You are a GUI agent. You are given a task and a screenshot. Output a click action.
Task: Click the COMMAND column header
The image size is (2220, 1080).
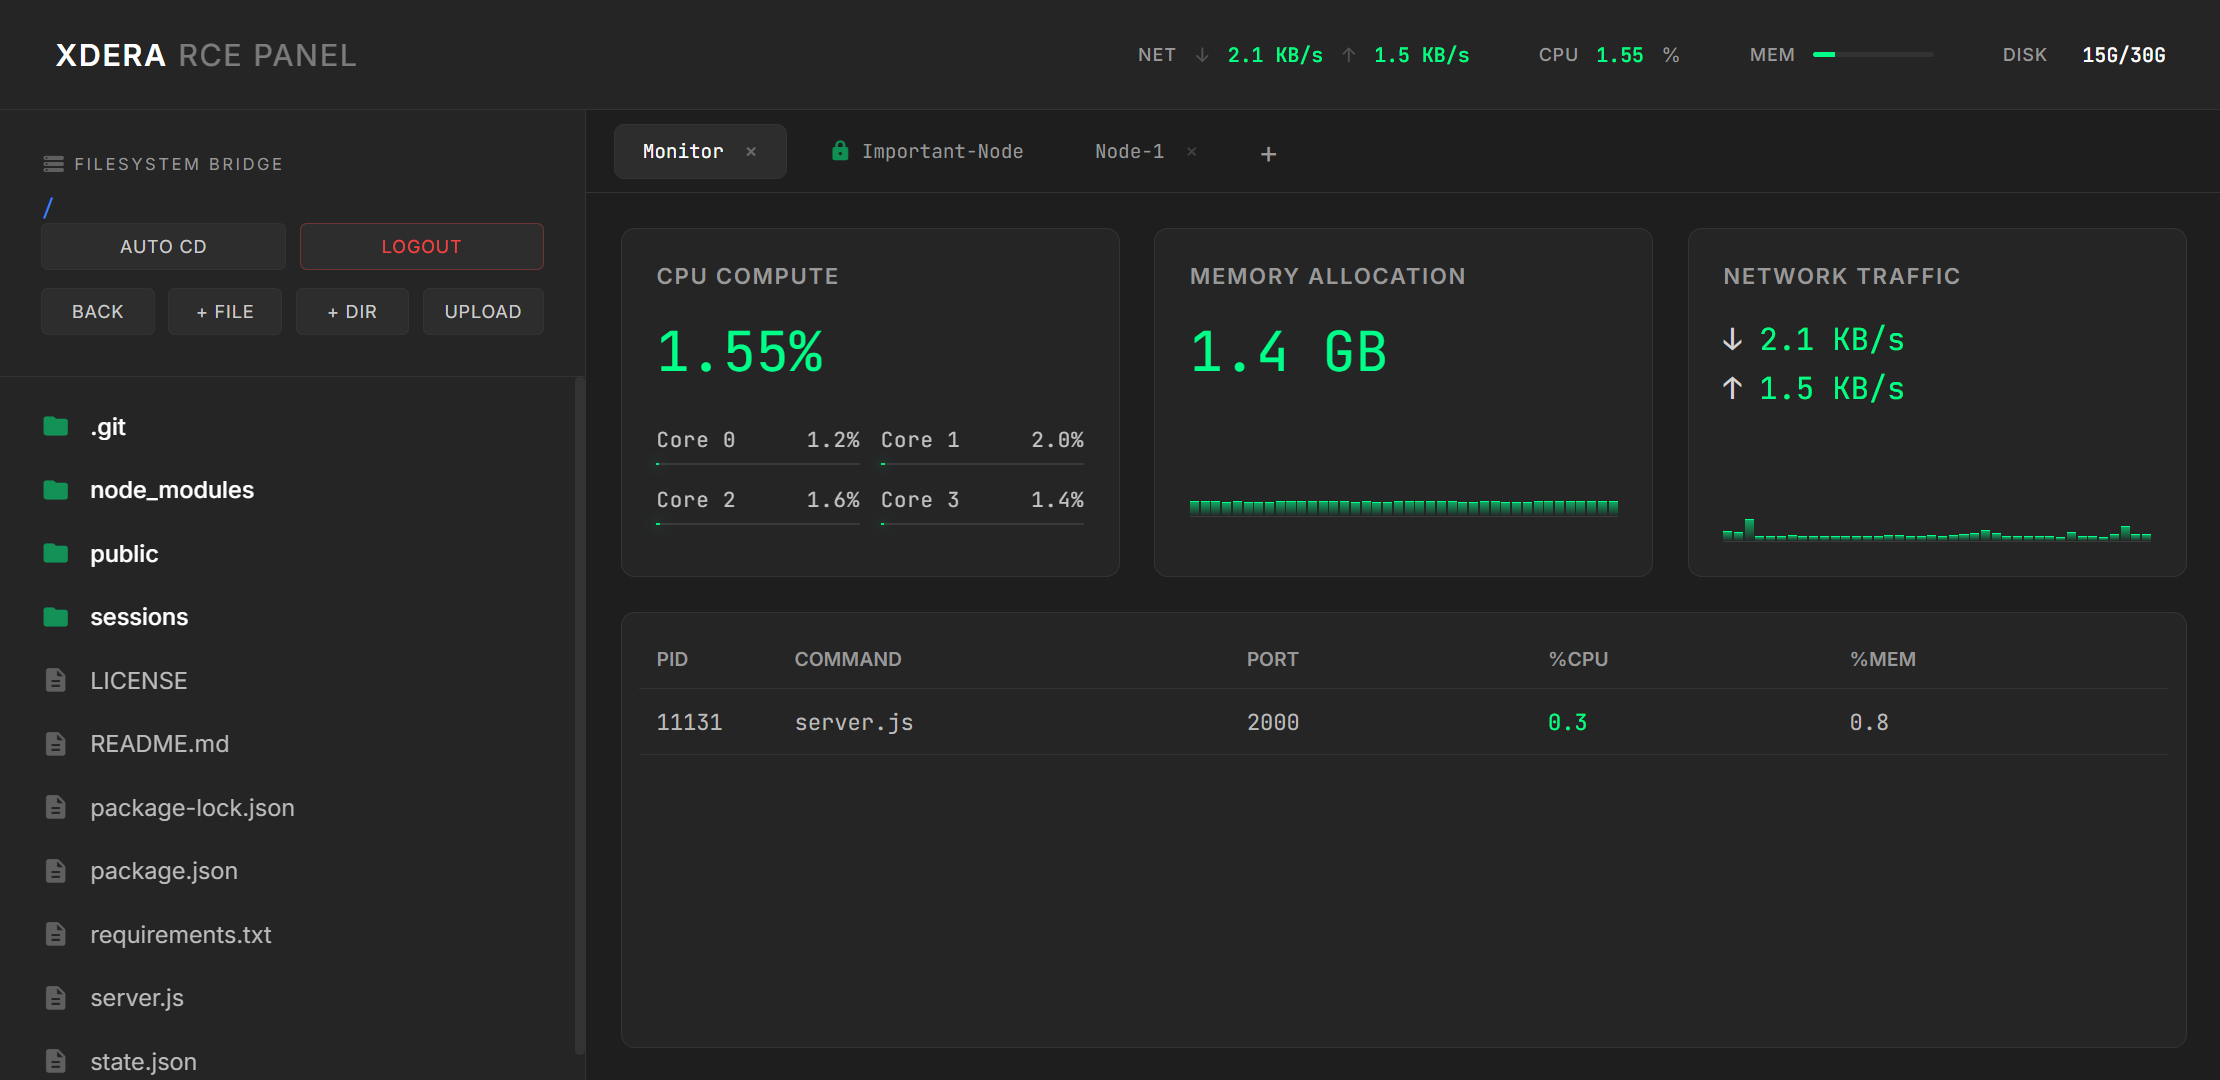[848, 660]
